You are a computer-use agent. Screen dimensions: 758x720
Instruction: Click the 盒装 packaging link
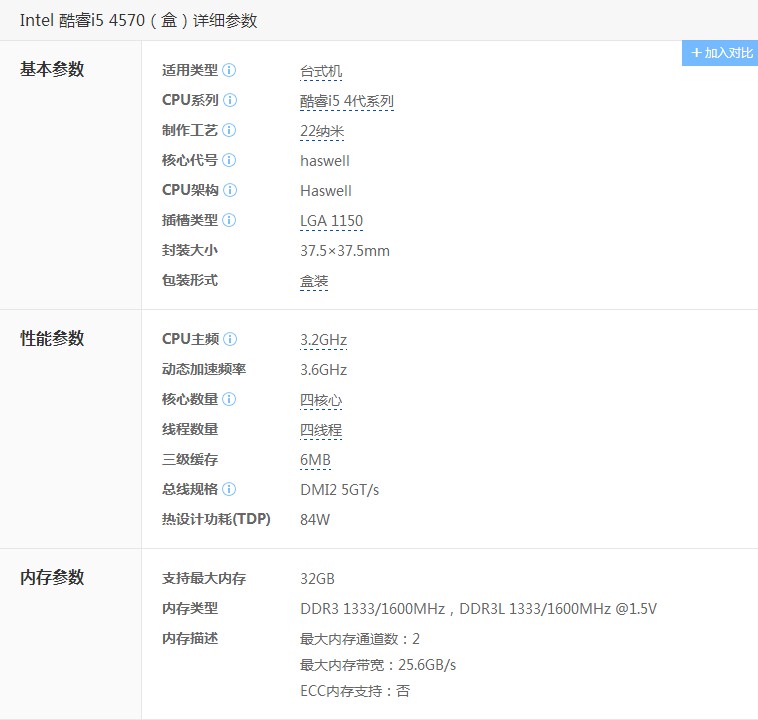tap(314, 281)
